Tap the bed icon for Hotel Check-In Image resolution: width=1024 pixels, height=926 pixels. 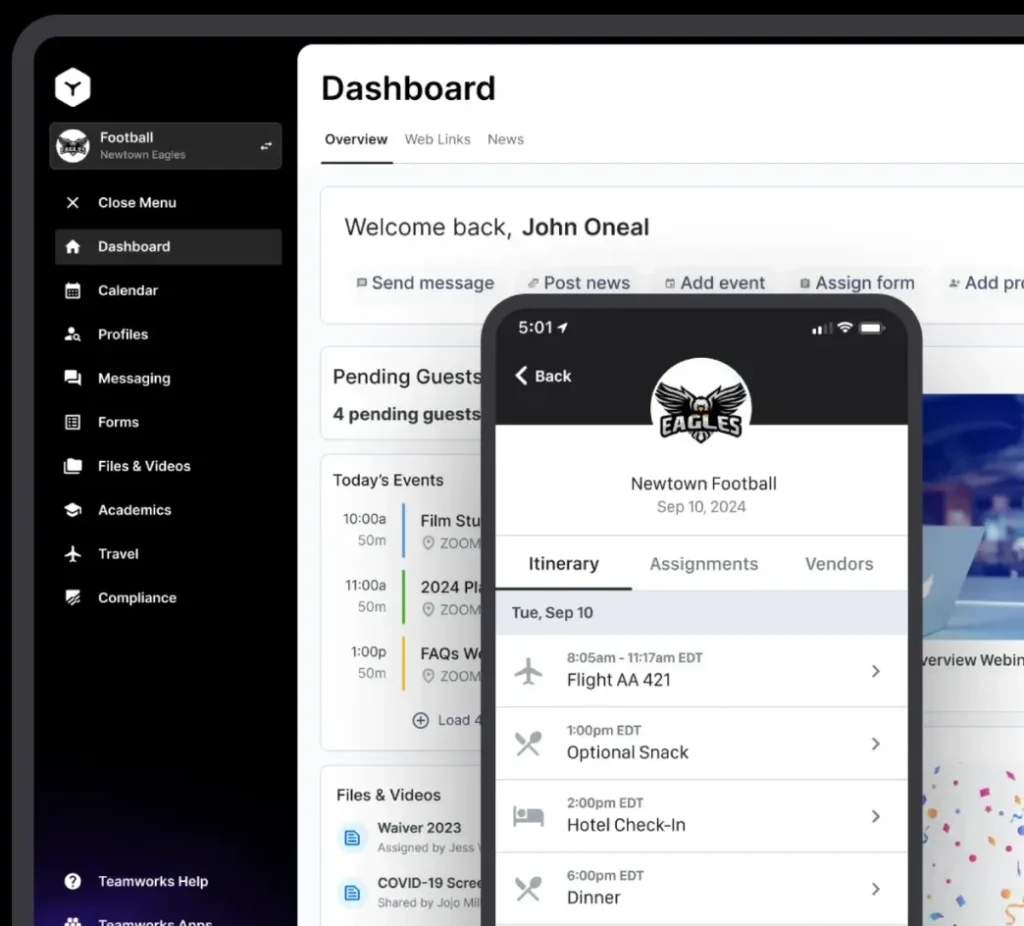528,816
